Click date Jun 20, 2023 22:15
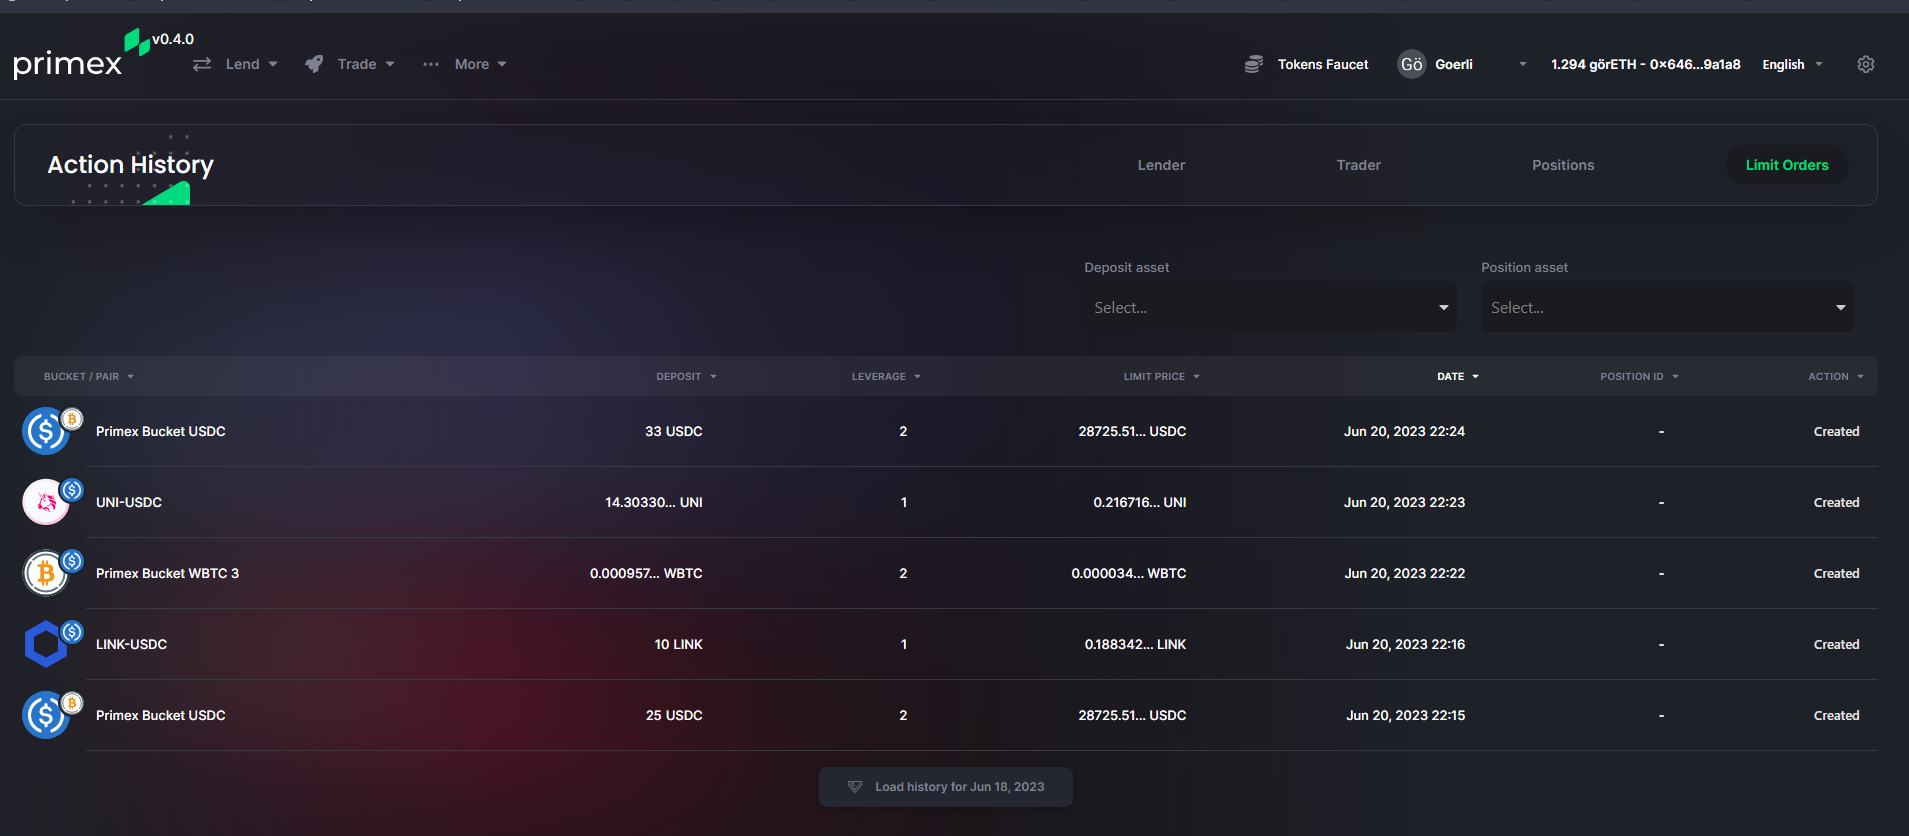The image size is (1909, 836). [x=1405, y=715]
